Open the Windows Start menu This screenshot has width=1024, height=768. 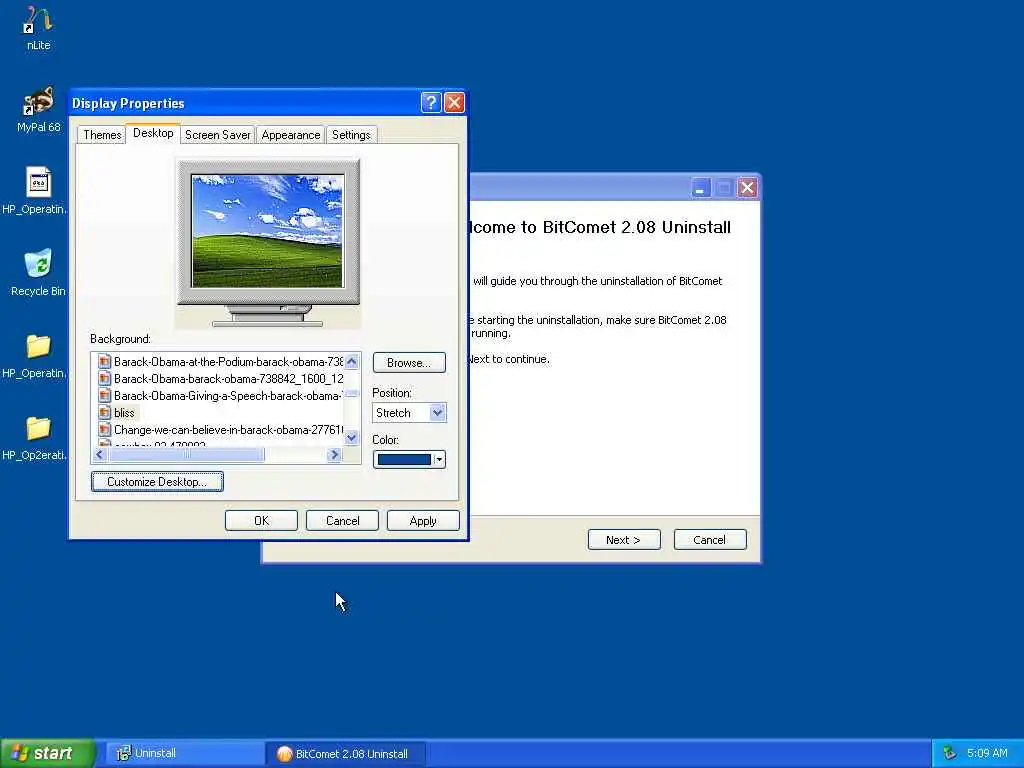point(47,753)
